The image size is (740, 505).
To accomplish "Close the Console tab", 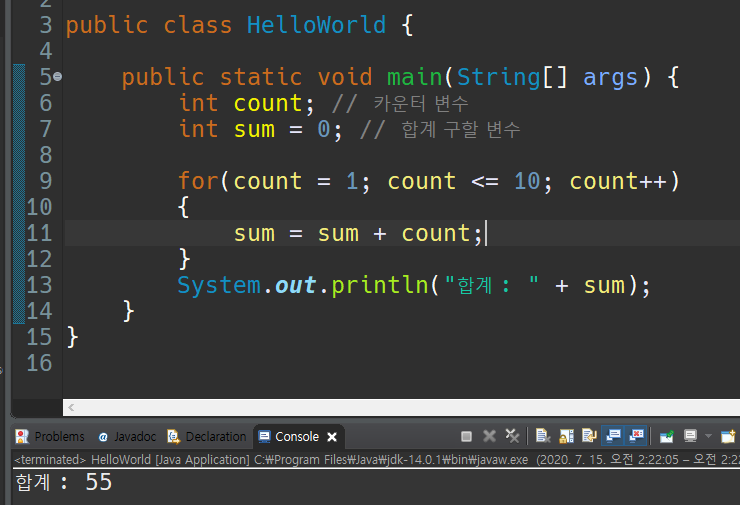I will pyautogui.click(x=332, y=437).
